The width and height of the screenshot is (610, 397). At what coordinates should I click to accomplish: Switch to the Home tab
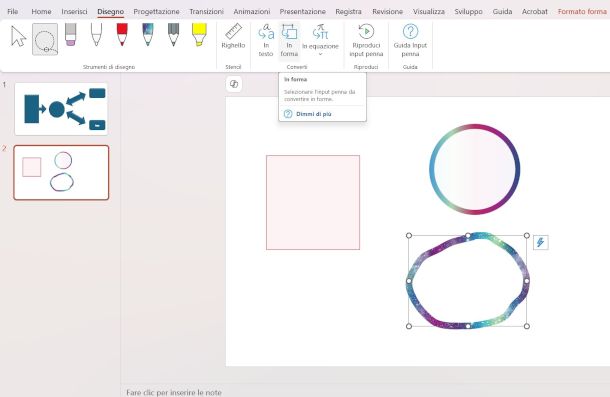41,12
